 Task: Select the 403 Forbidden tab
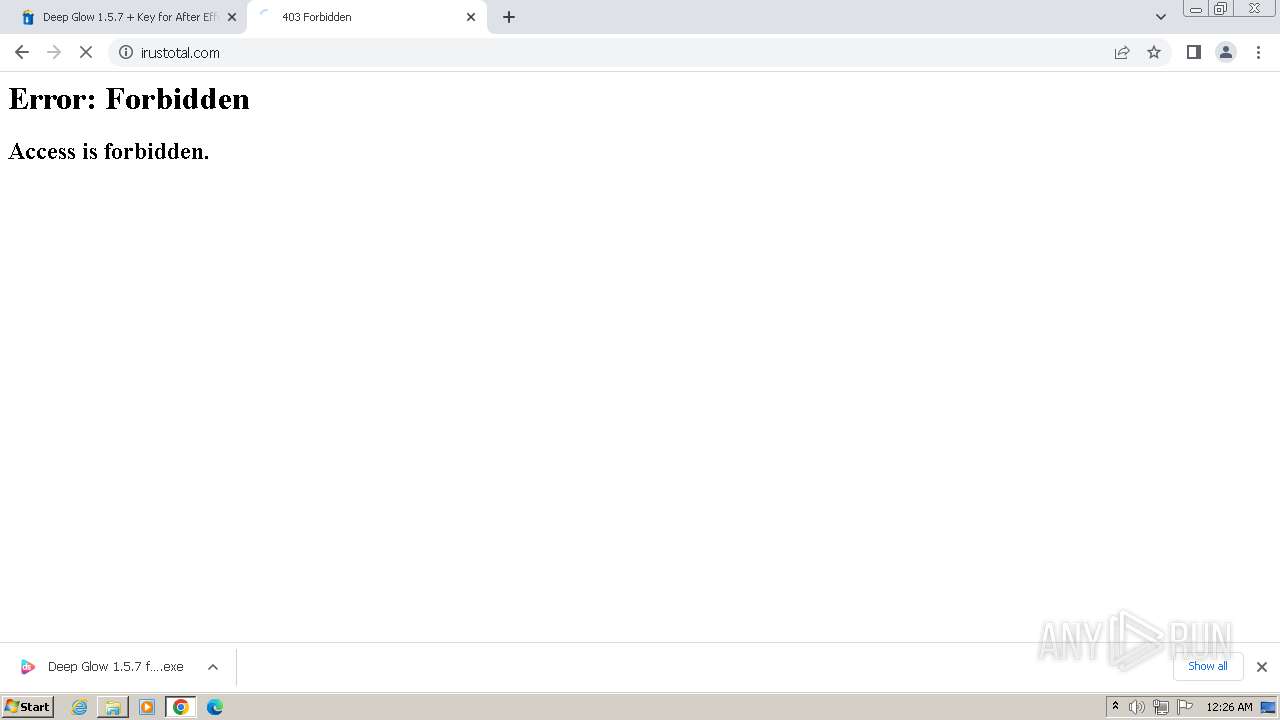pos(366,17)
